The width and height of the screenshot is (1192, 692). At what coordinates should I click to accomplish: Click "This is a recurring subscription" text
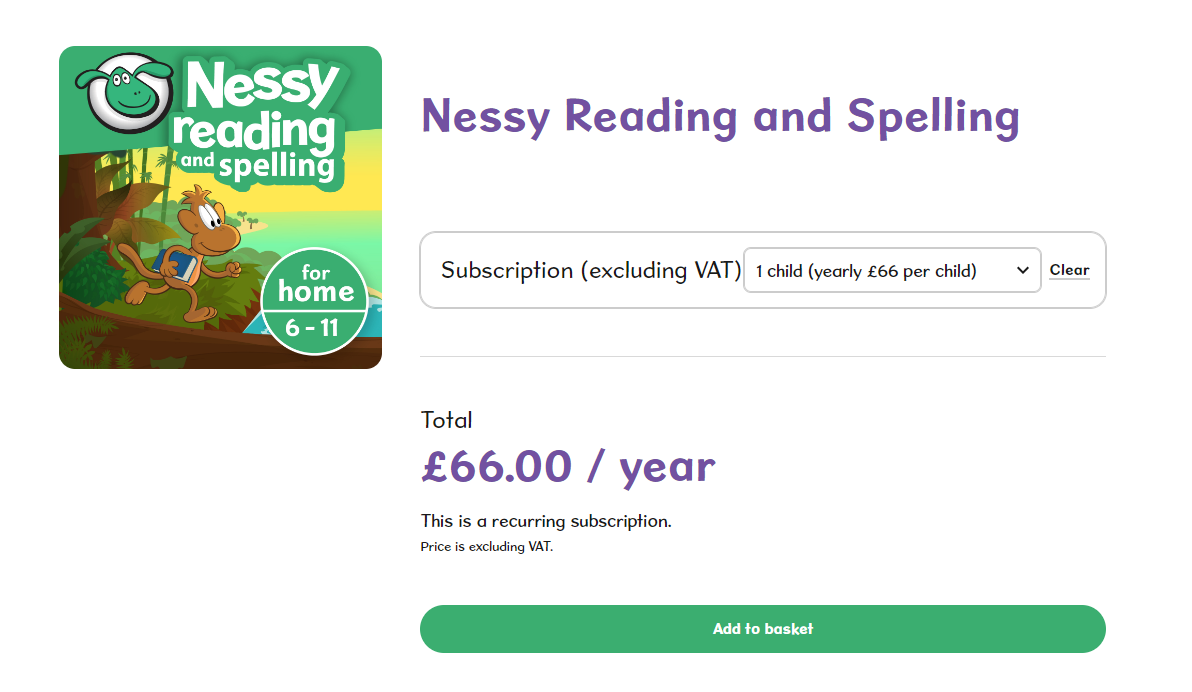pyautogui.click(x=546, y=521)
